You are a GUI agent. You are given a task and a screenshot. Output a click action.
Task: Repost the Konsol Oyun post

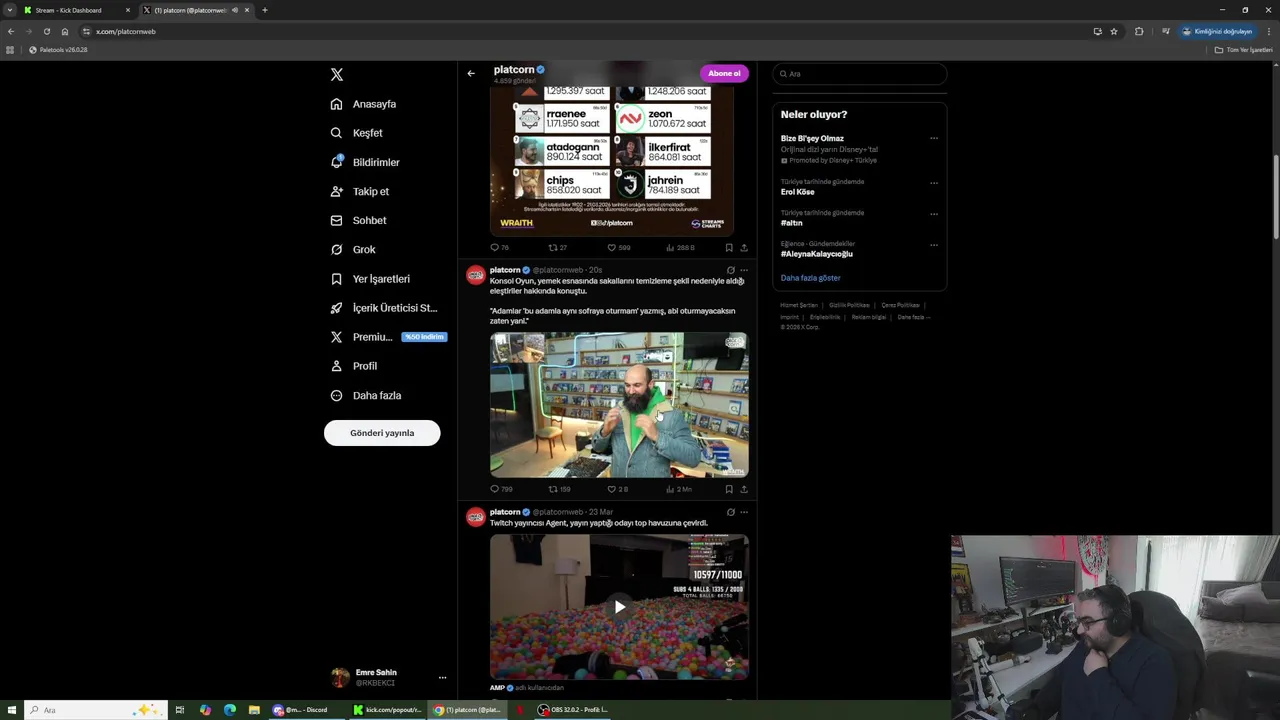(553, 489)
